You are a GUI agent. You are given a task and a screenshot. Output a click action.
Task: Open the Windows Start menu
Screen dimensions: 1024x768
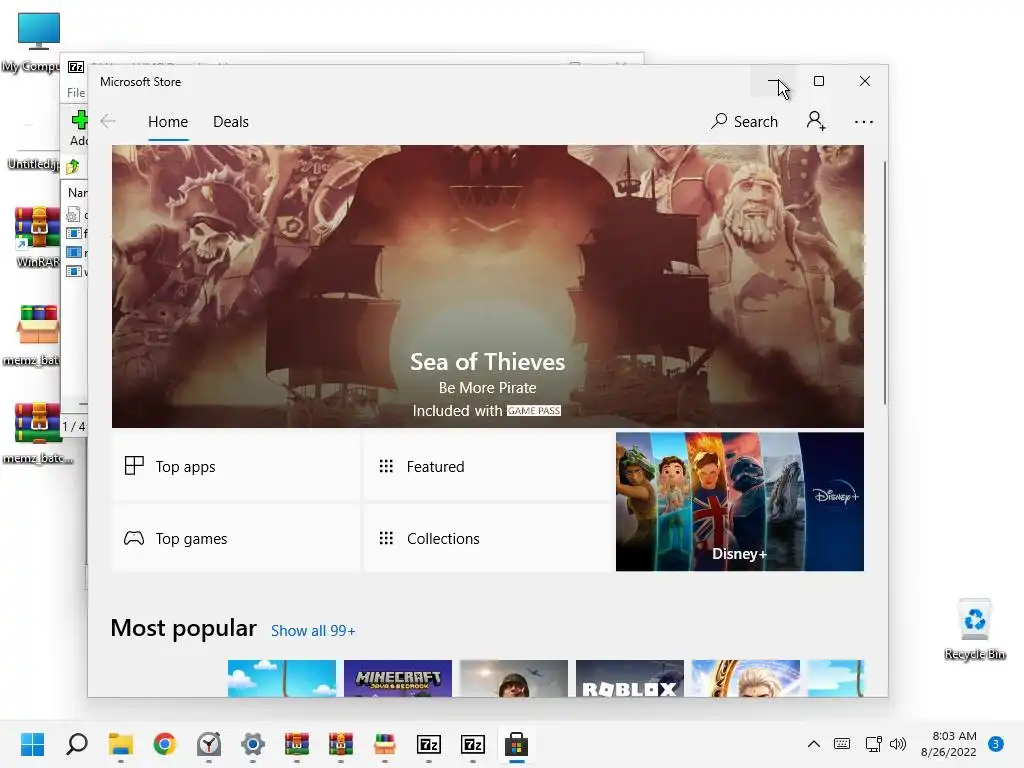point(32,744)
